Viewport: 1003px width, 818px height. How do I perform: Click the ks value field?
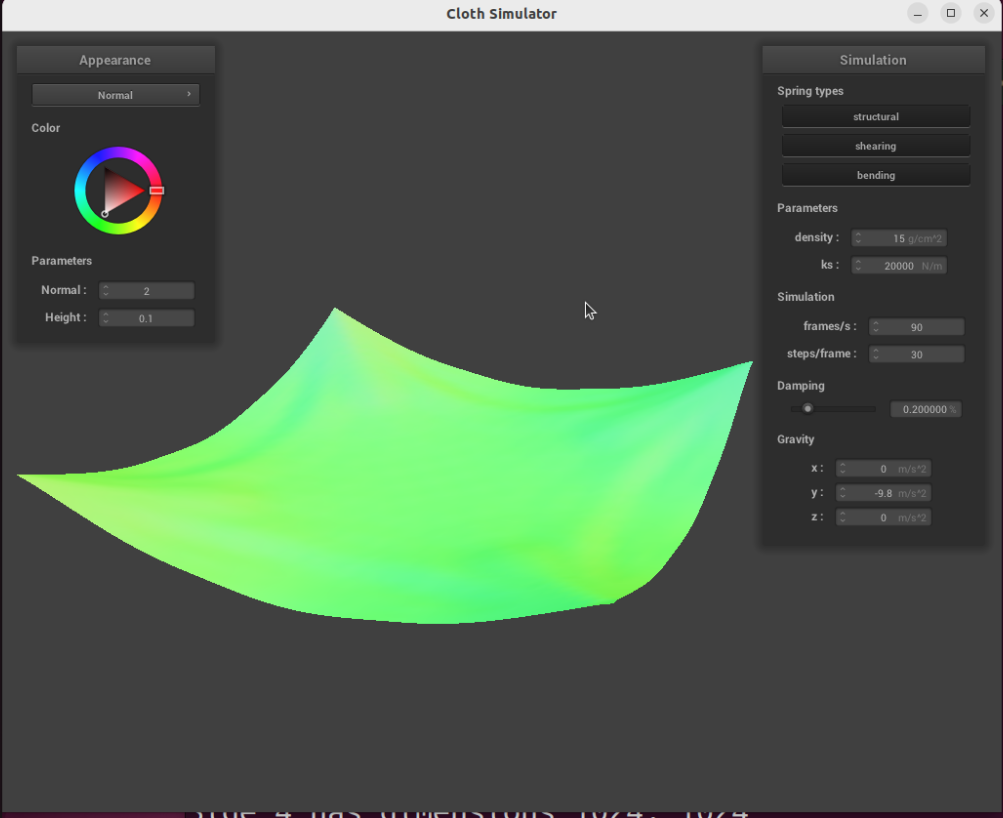pos(899,266)
